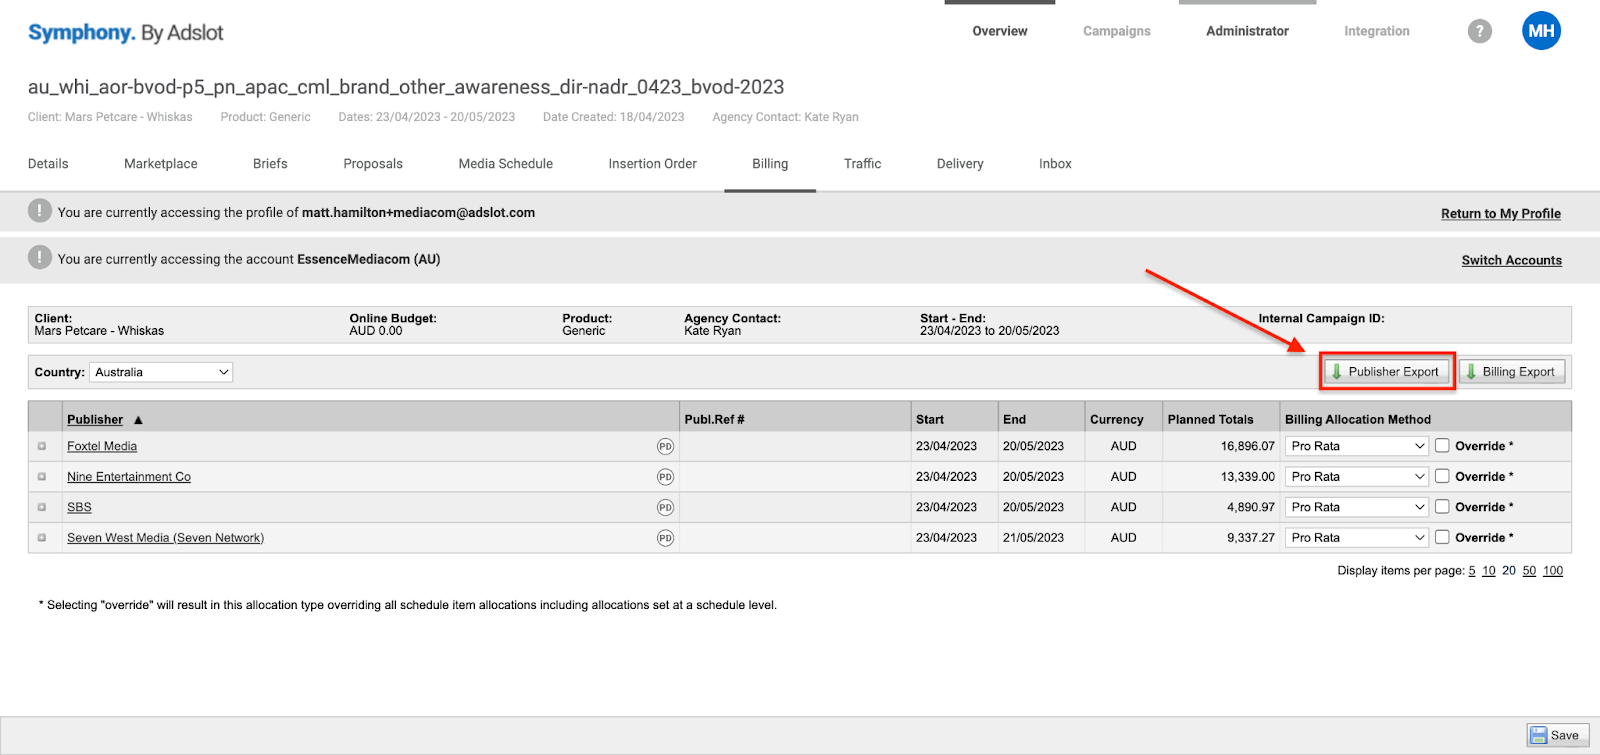Viewport: 1600px width, 755px height.
Task: Tick Override checkbox for Seven West Media
Action: [x=1442, y=537]
